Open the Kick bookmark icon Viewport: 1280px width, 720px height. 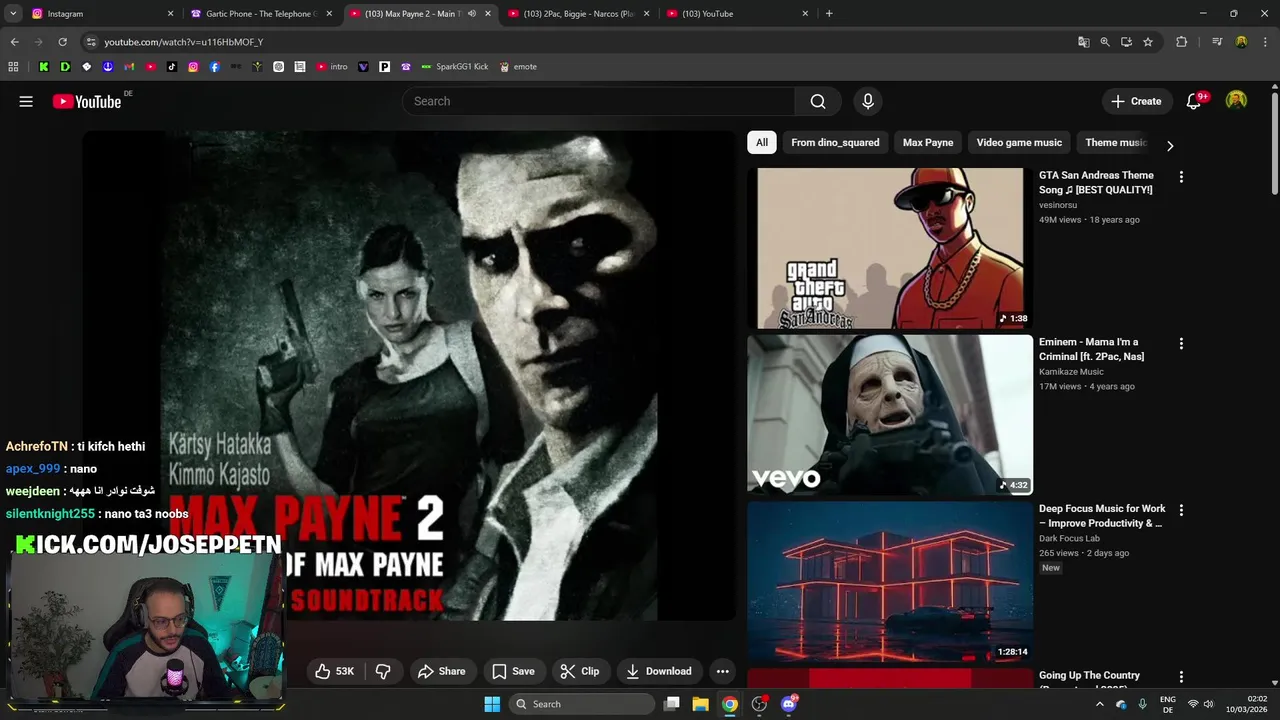(44, 67)
